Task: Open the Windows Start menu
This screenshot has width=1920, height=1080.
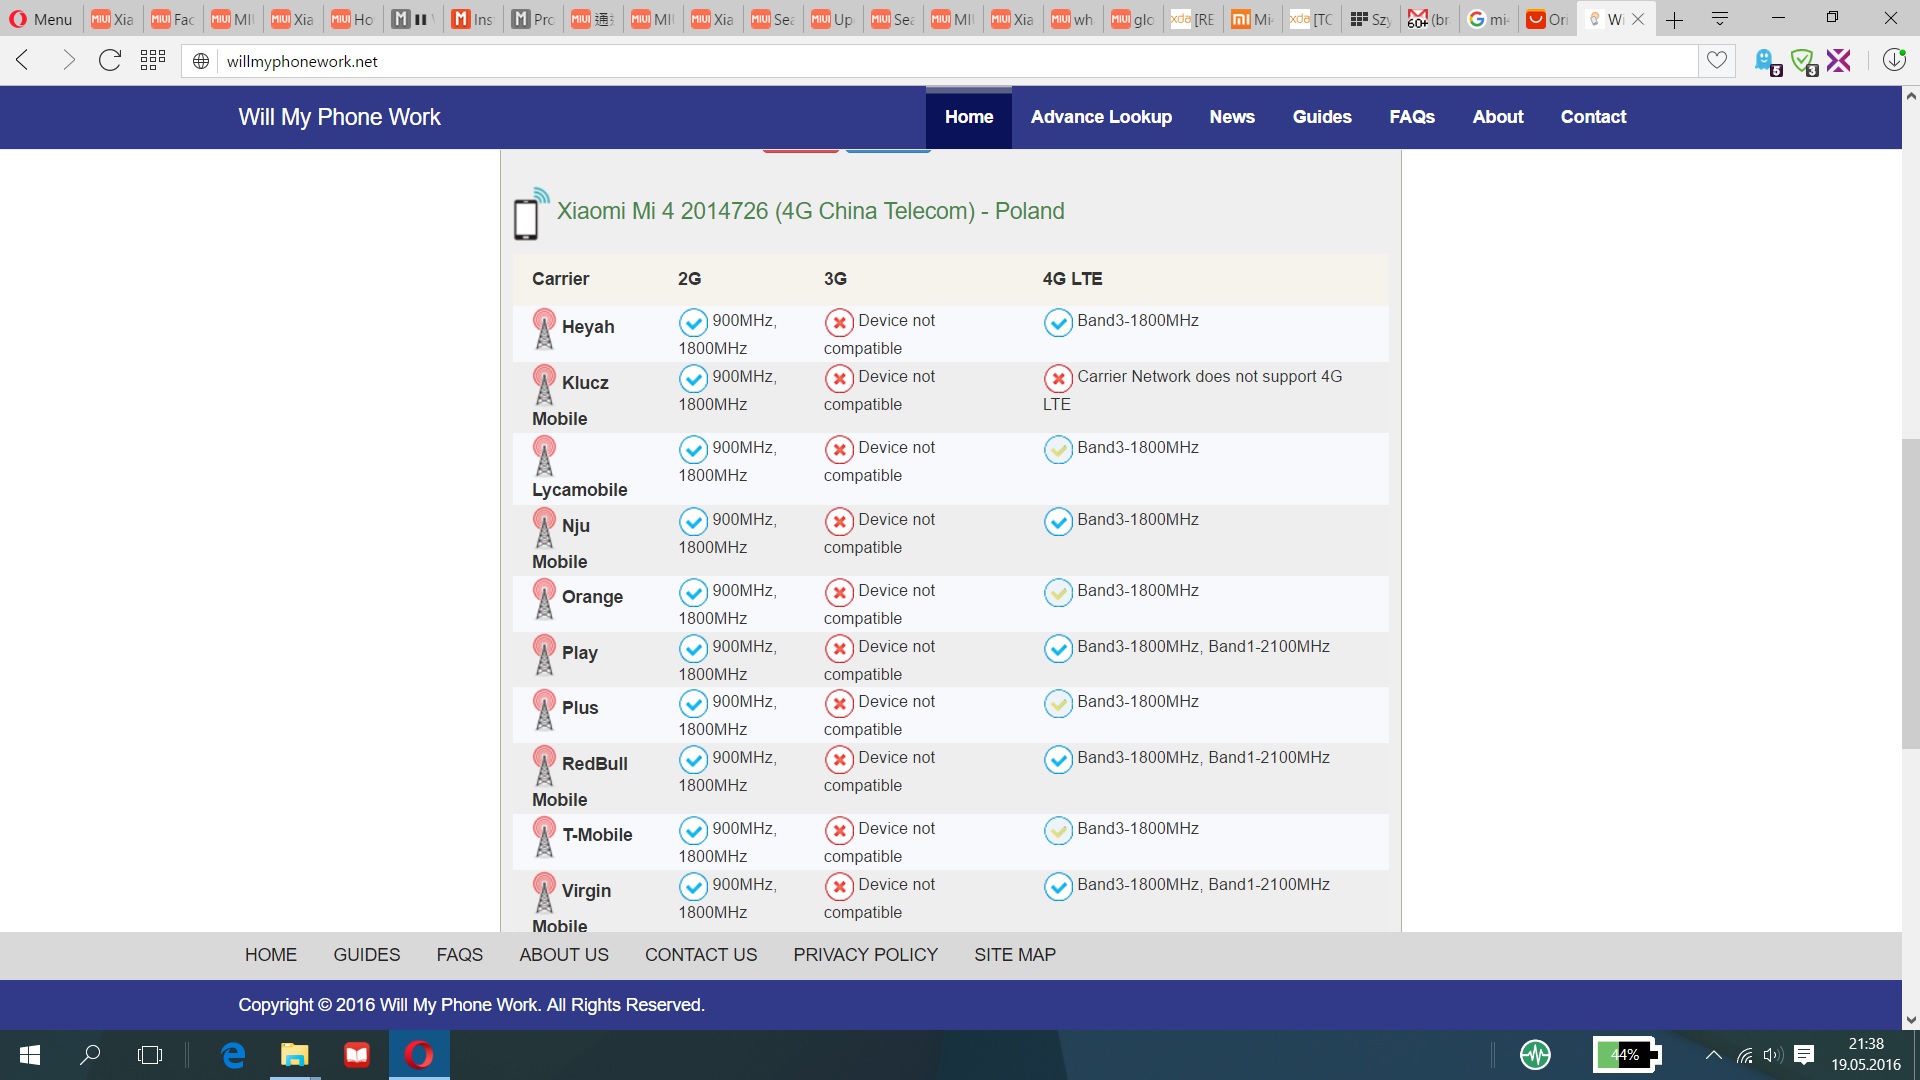Action: point(30,1055)
